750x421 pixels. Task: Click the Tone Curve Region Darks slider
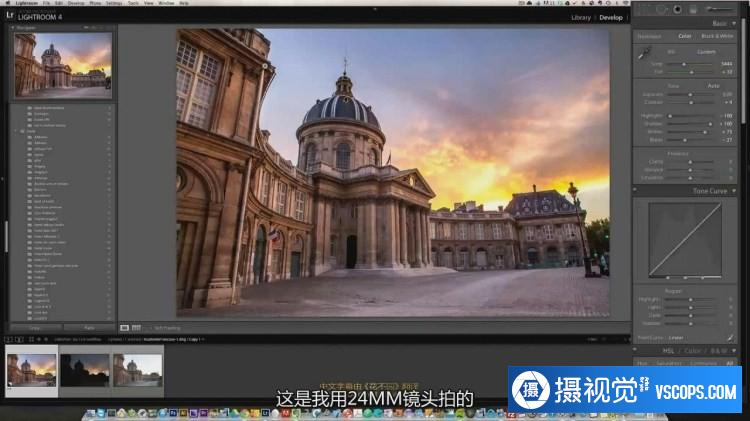tap(690, 315)
